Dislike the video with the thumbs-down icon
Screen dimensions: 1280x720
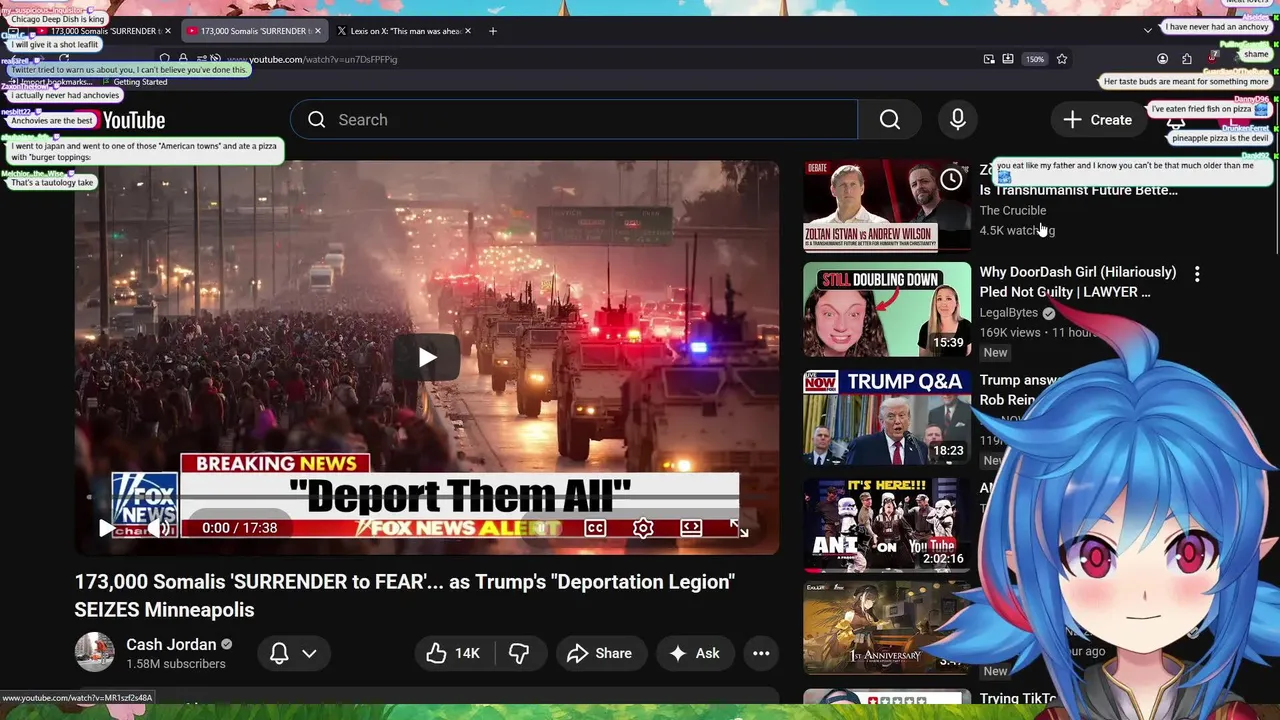519,653
